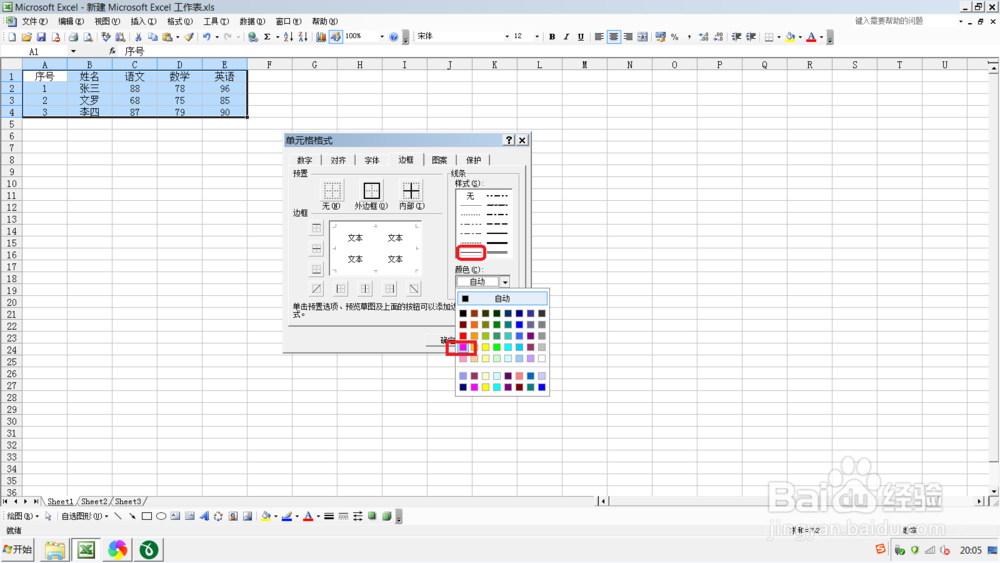Toggle Underline formatting in toolbar
Viewport: 1000px width, 563px height.
(x=581, y=37)
